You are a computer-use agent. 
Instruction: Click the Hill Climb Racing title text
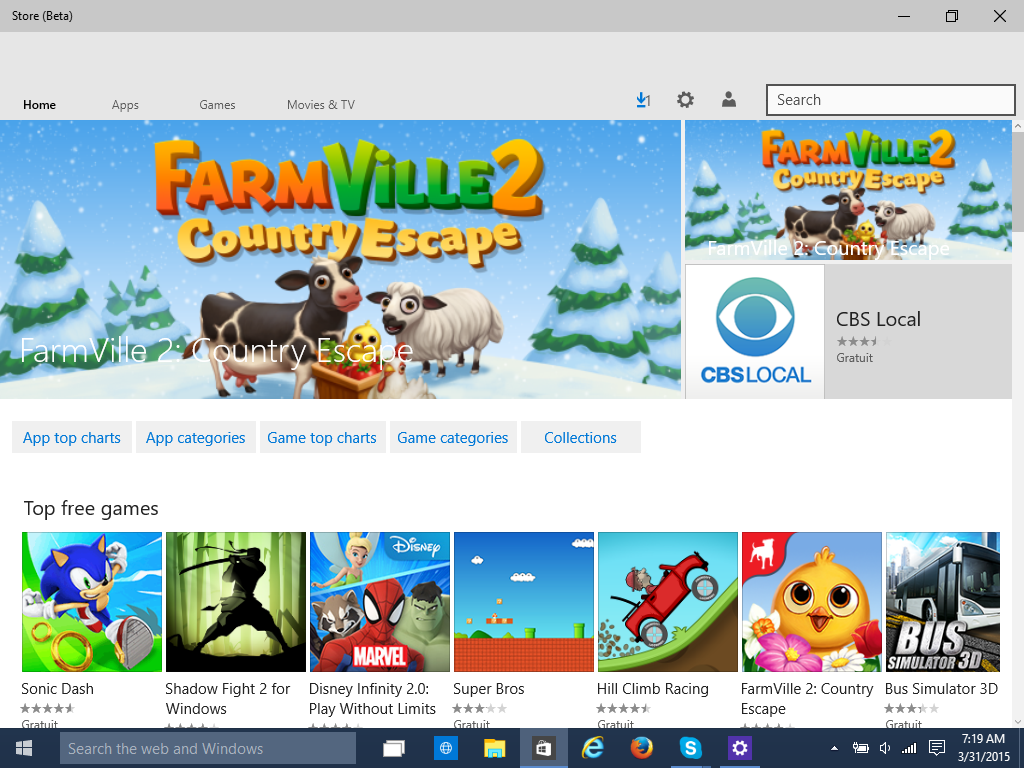click(652, 689)
